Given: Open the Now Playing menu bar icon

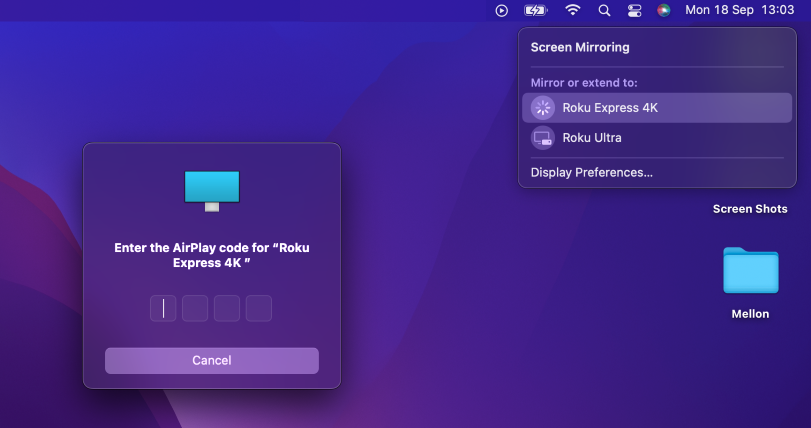Looking at the screenshot, I should [501, 10].
